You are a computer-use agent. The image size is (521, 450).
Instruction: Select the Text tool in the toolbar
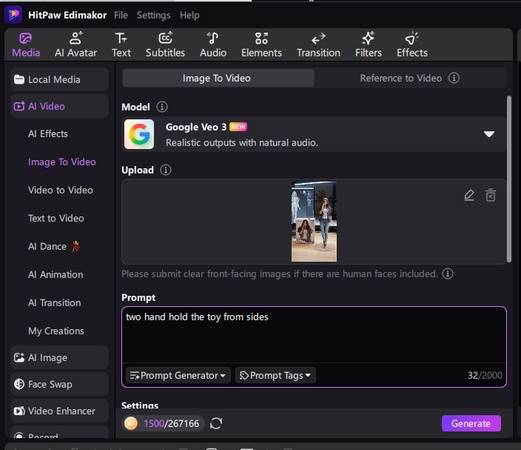click(x=121, y=45)
